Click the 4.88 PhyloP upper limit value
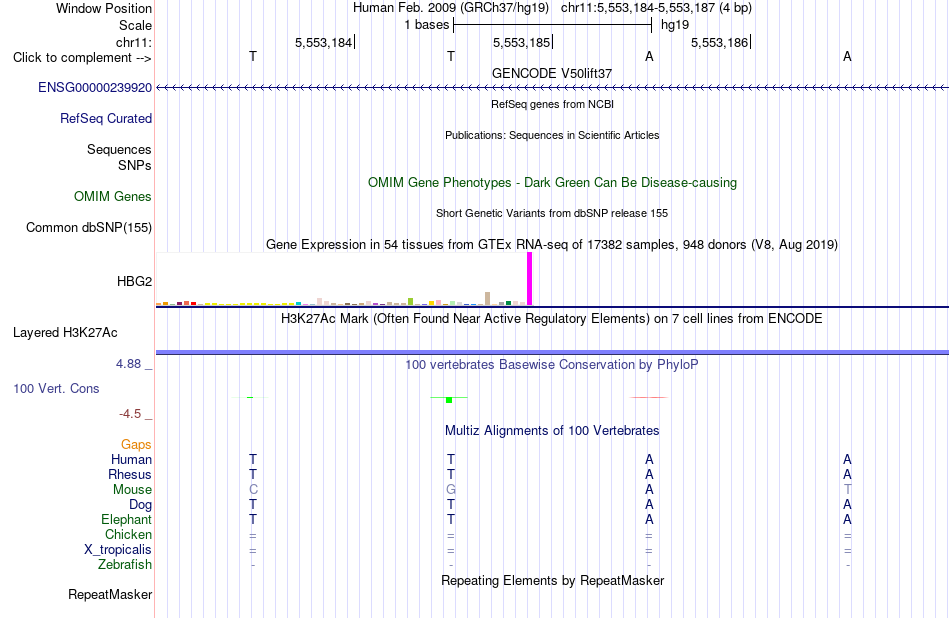950x618 pixels. (128, 364)
